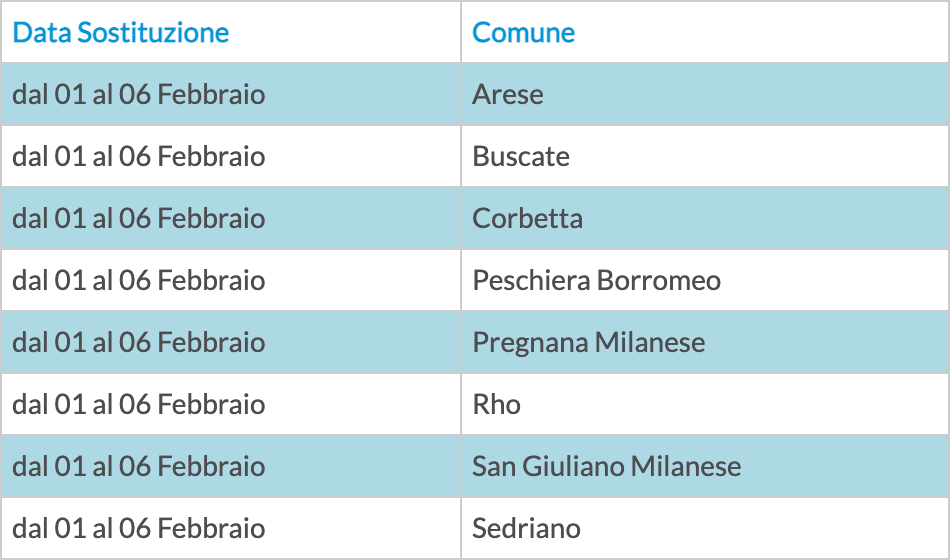Select the San Giuliano Milanese cell
This screenshot has width=950, height=560.
click(705, 466)
